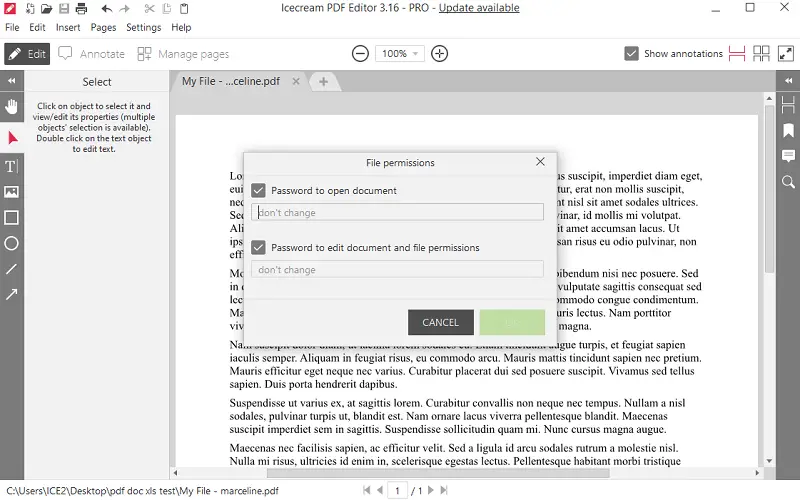Switch to multi-page grid view icon
The height and width of the screenshot is (500, 800).
pos(761,53)
